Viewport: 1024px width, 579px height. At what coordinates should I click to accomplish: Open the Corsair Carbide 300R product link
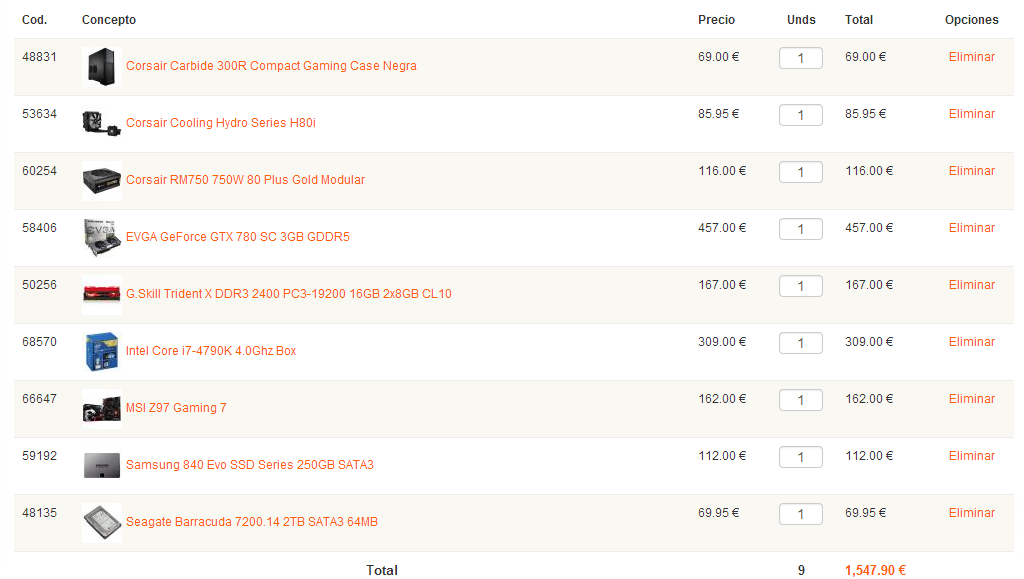click(x=271, y=66)
